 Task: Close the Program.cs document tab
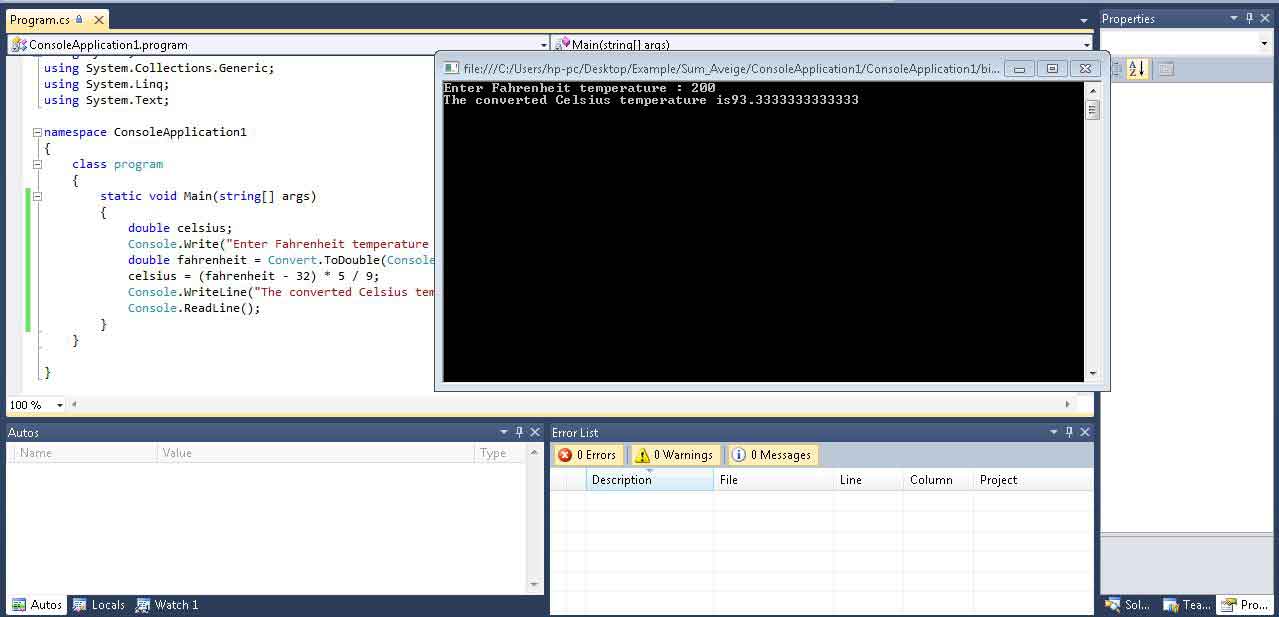[96, 20]
